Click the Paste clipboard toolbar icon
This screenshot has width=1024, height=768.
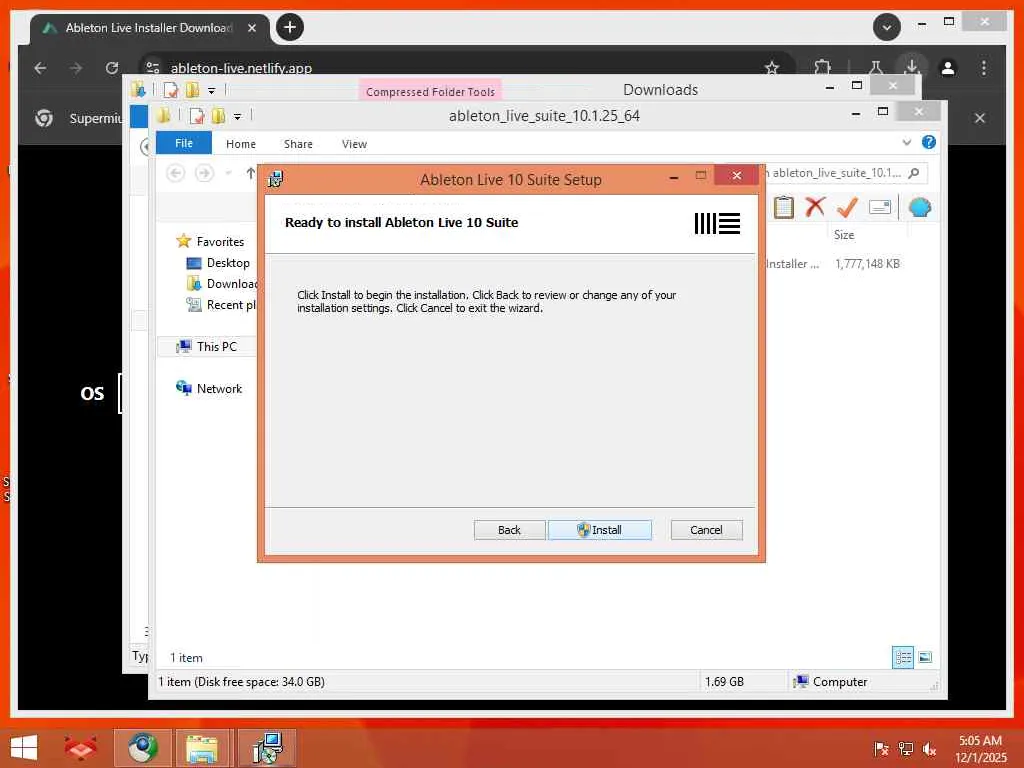tap(784, 208)
